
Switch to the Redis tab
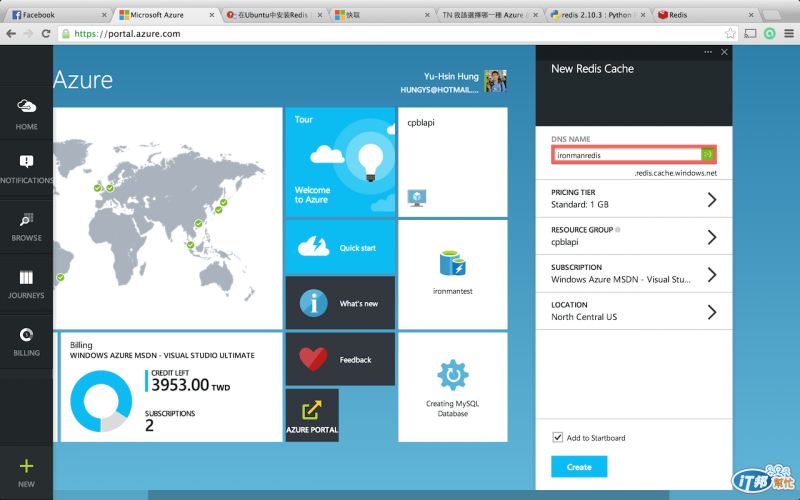(706, 15)
